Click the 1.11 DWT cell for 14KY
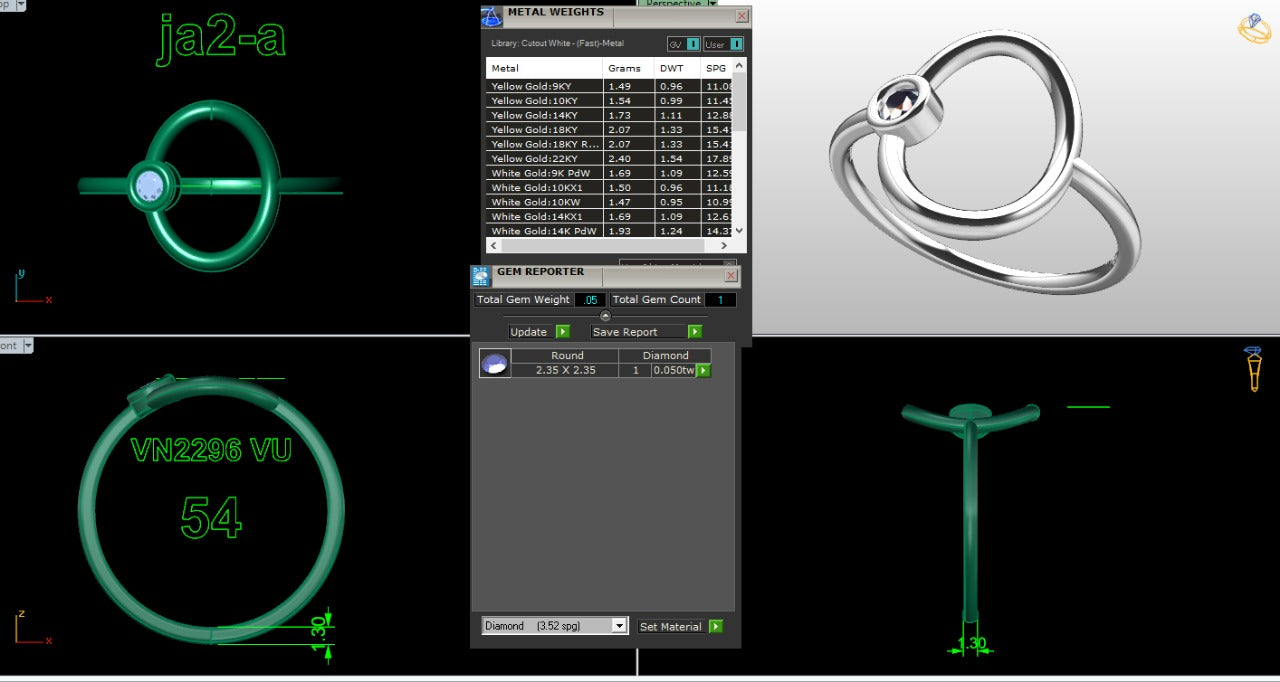Screen dimensions: 1280x682 pos(677,115)
